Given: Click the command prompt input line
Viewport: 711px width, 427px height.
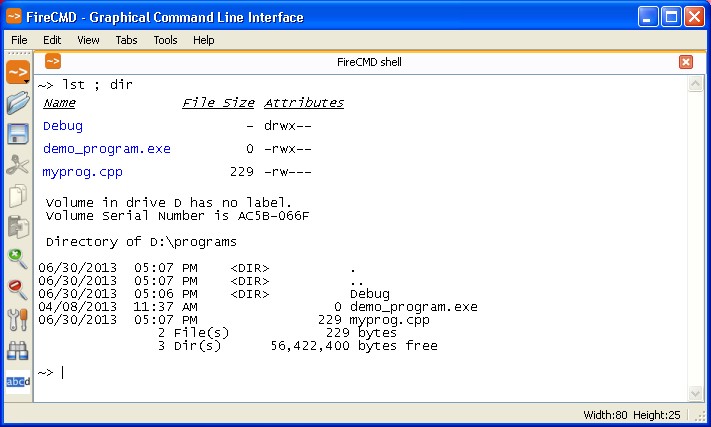Looking at the screenshot, I should (x=361, y=373).
